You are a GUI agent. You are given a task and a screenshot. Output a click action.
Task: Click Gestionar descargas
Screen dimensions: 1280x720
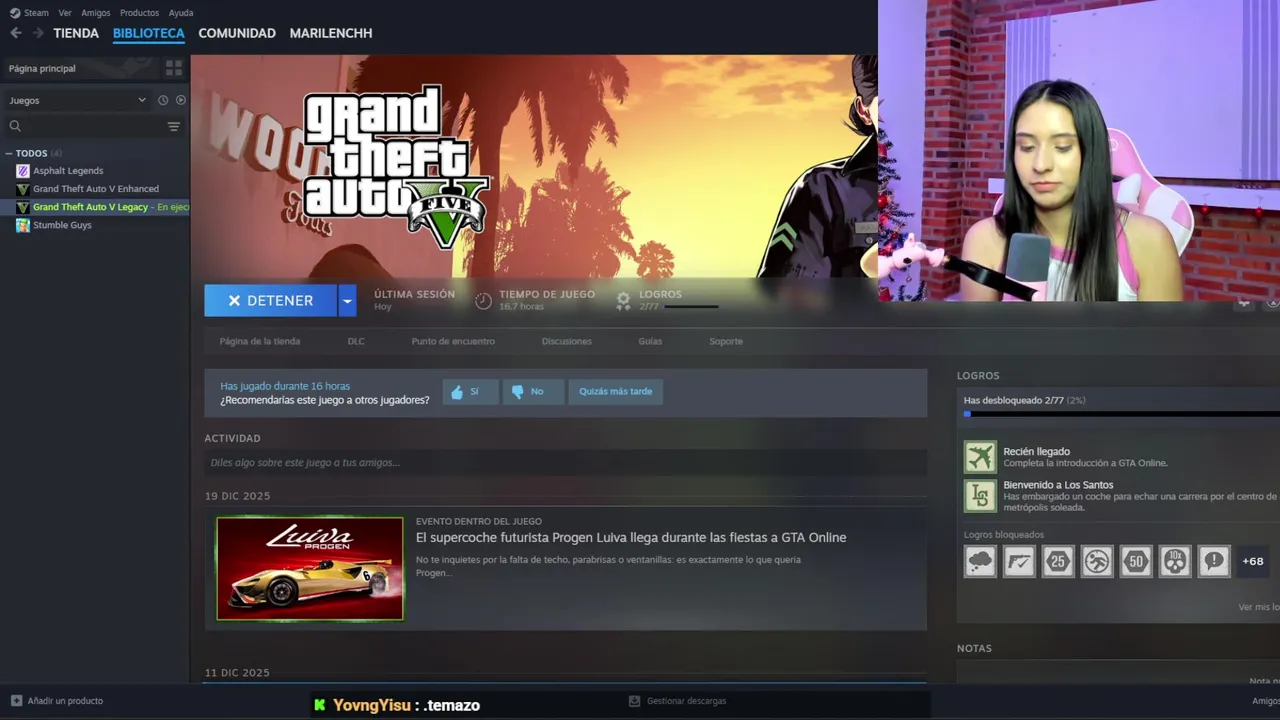pyautogui.click(x=678, y=701)
